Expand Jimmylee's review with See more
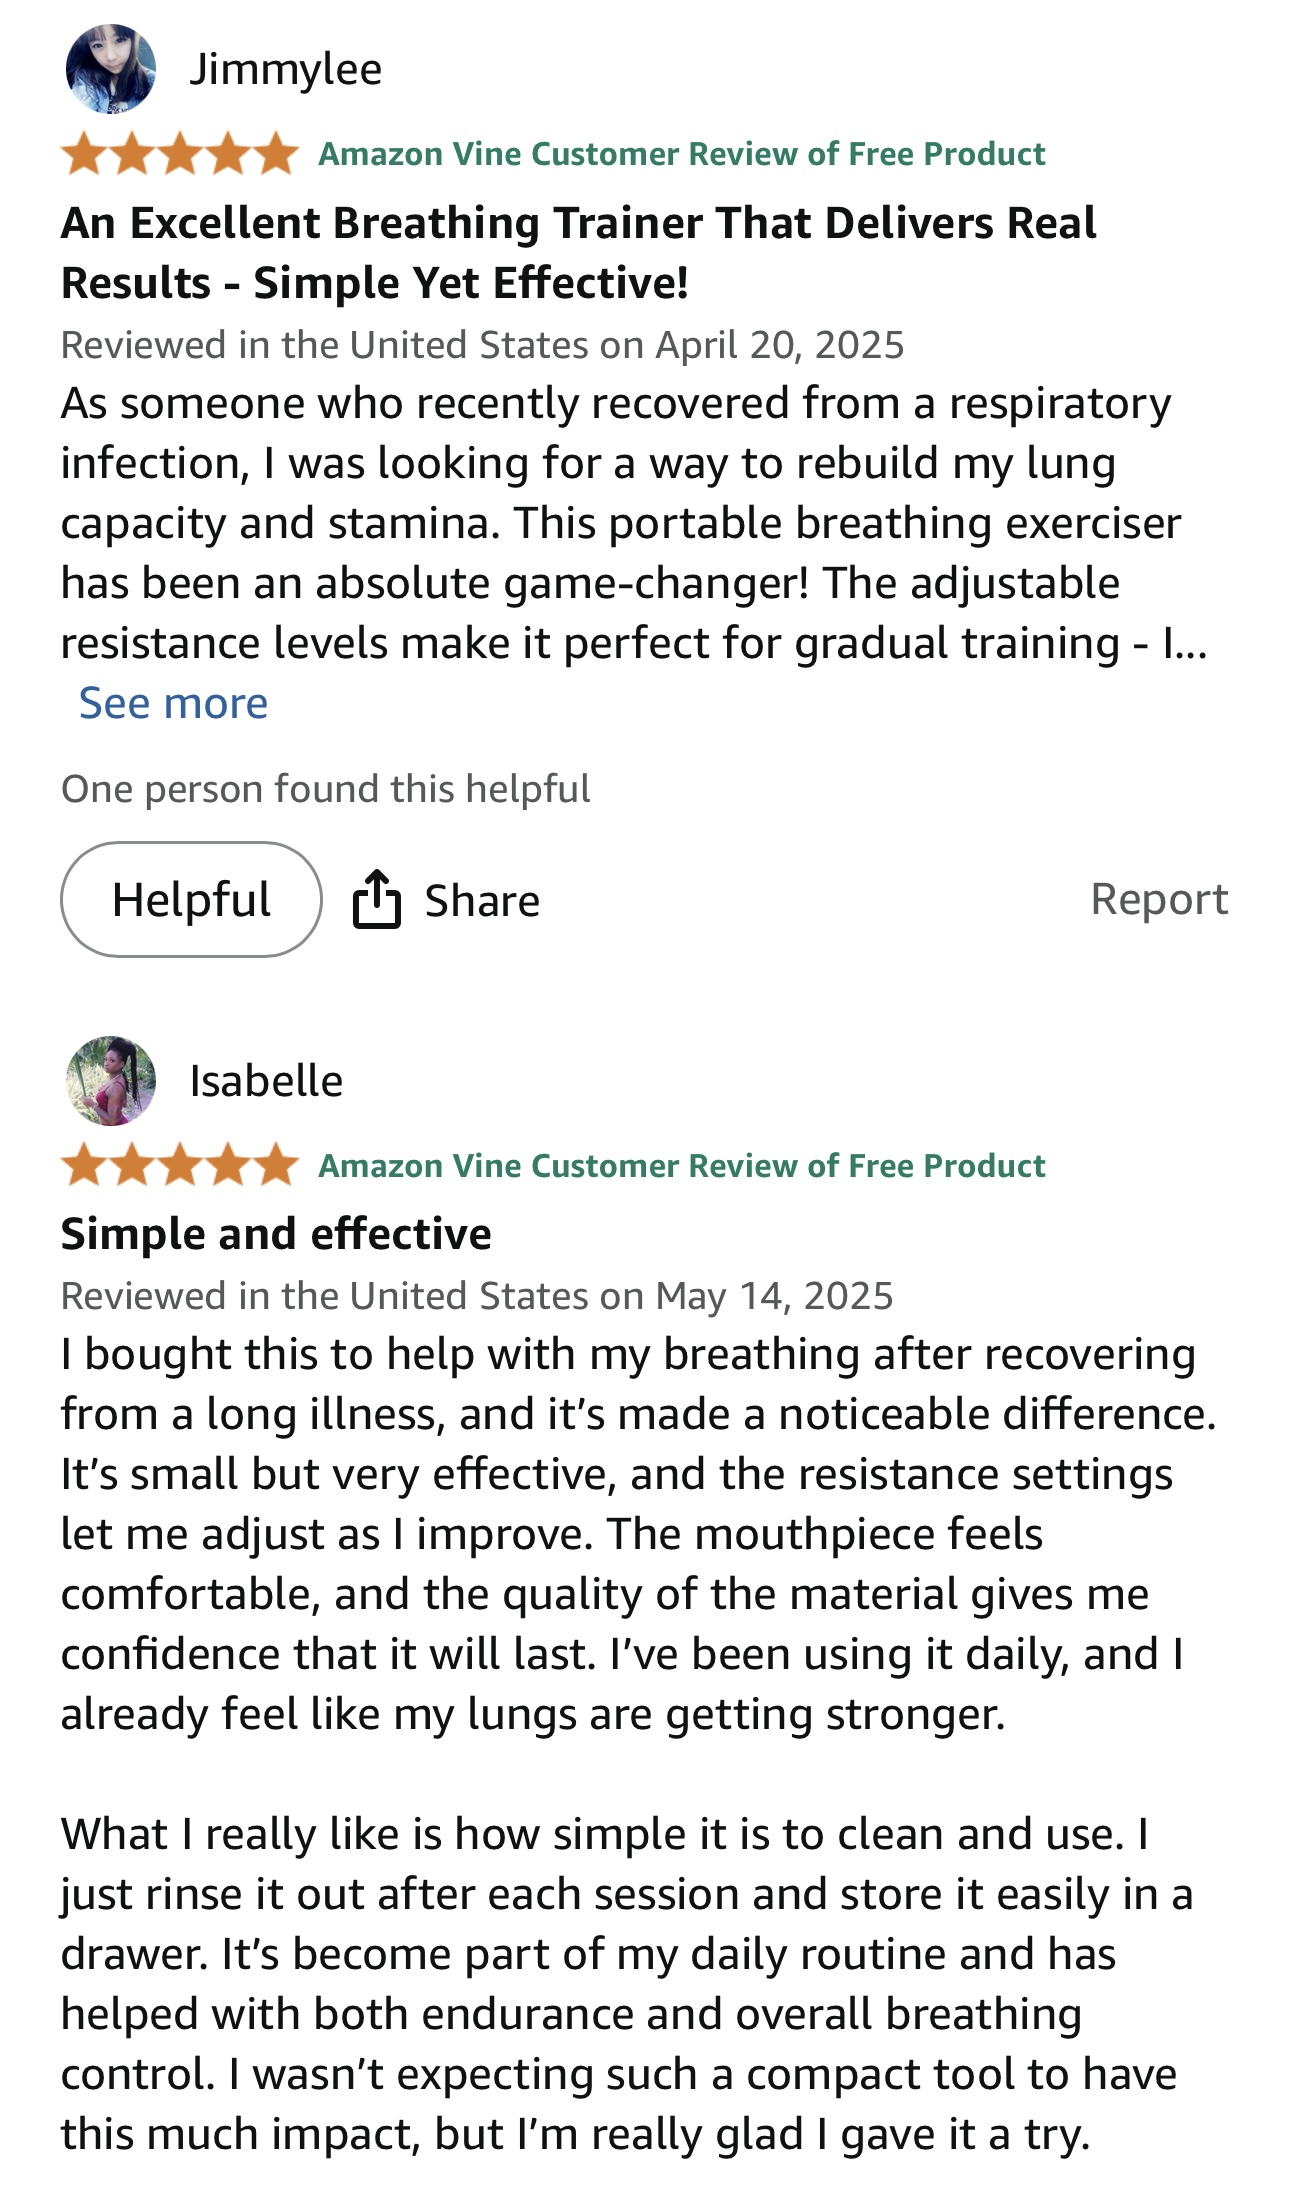1290x2187 pixels. (173, 703)
